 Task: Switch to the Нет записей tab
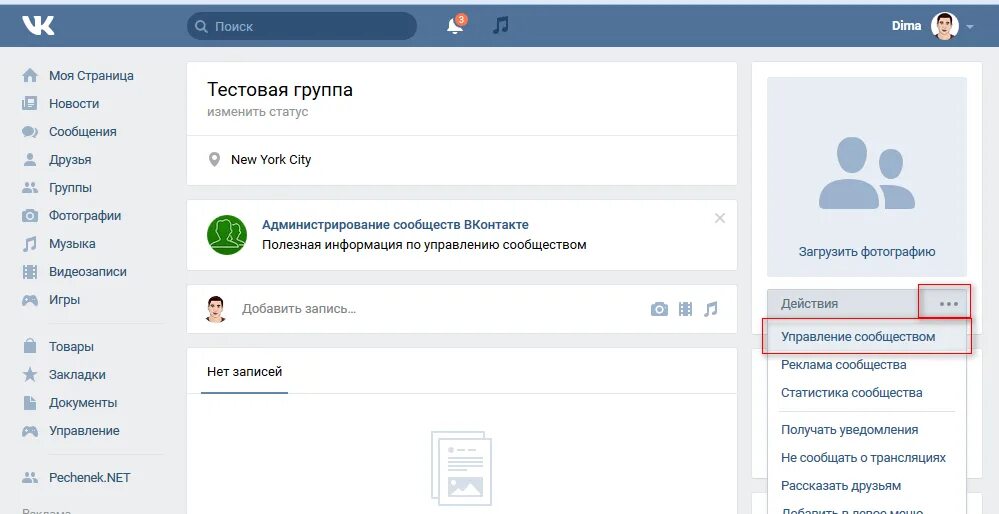245,371
